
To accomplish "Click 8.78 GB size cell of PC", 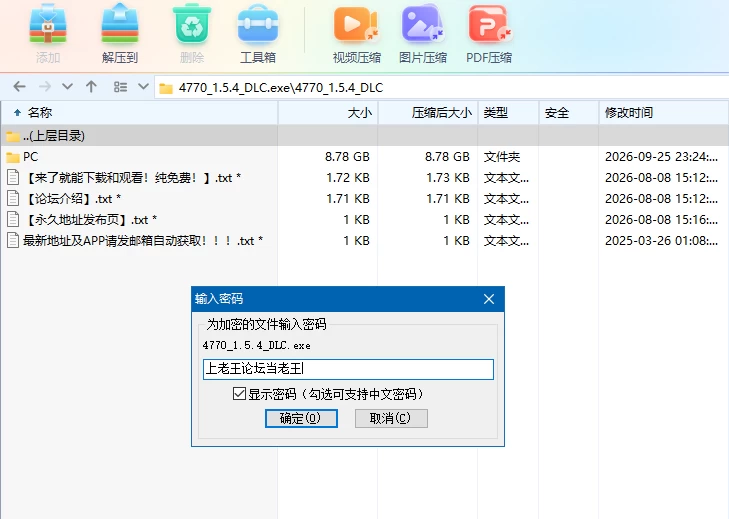I will [x=347, y=157].
